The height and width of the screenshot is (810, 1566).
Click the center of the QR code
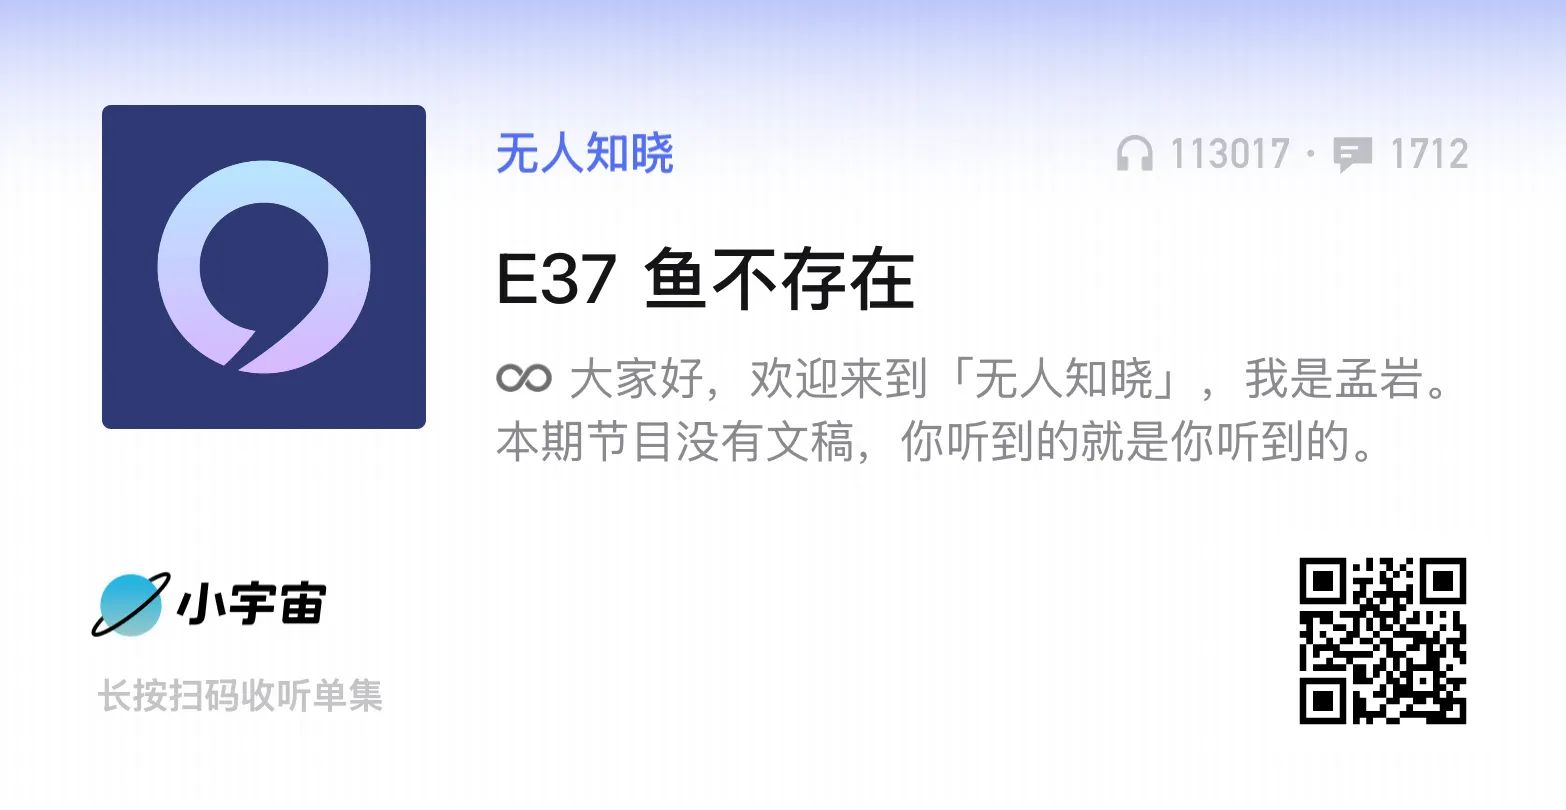1383,641
